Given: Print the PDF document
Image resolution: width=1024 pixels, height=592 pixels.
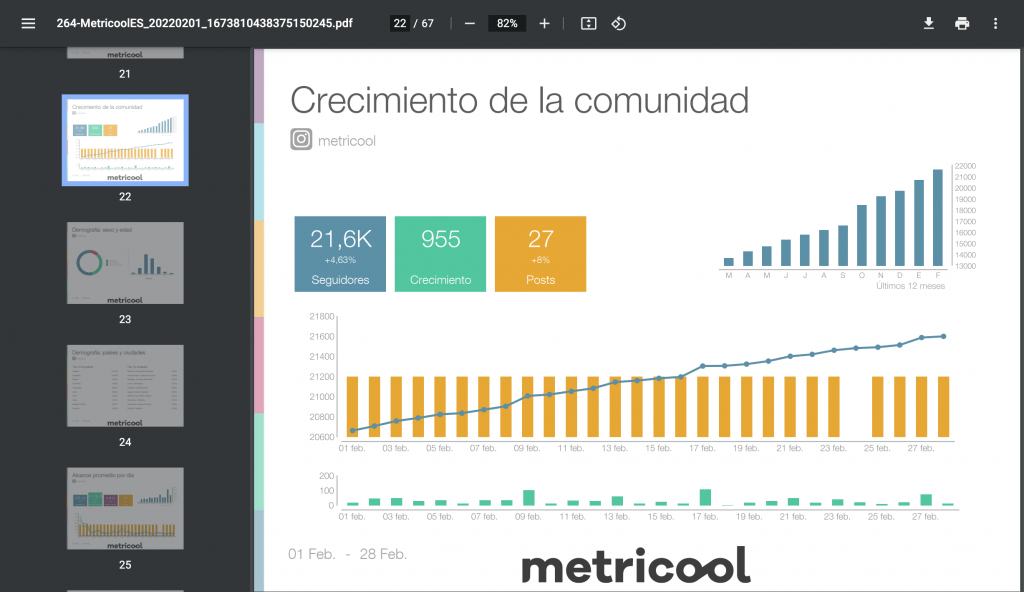Looking at the screenshot, I should pyautogui.click(x=962, y=24).
